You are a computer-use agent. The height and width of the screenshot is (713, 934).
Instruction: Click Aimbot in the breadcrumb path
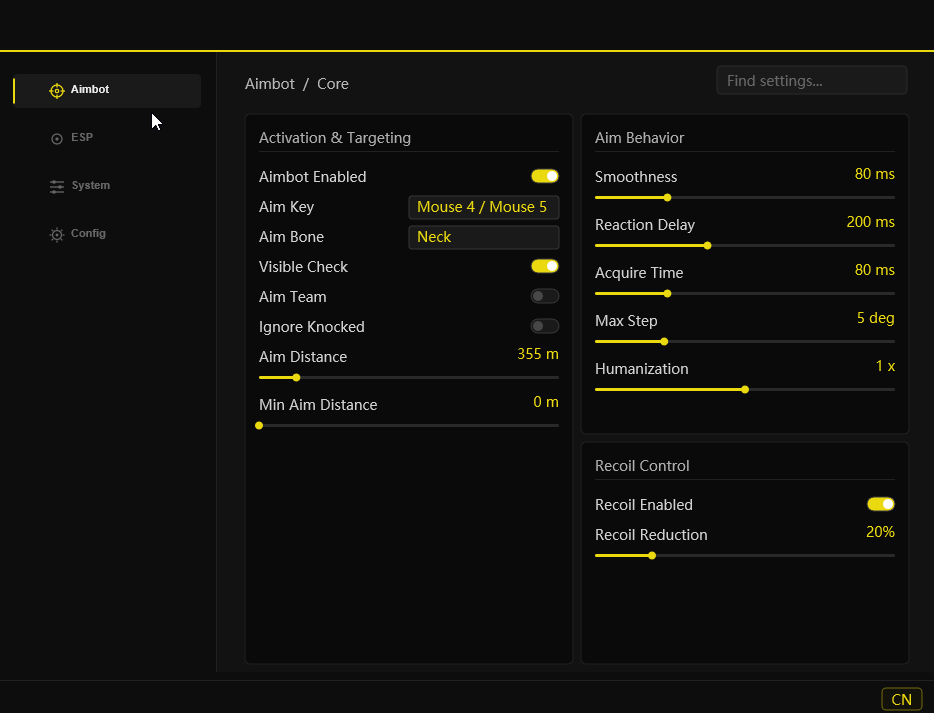(270, 84)
